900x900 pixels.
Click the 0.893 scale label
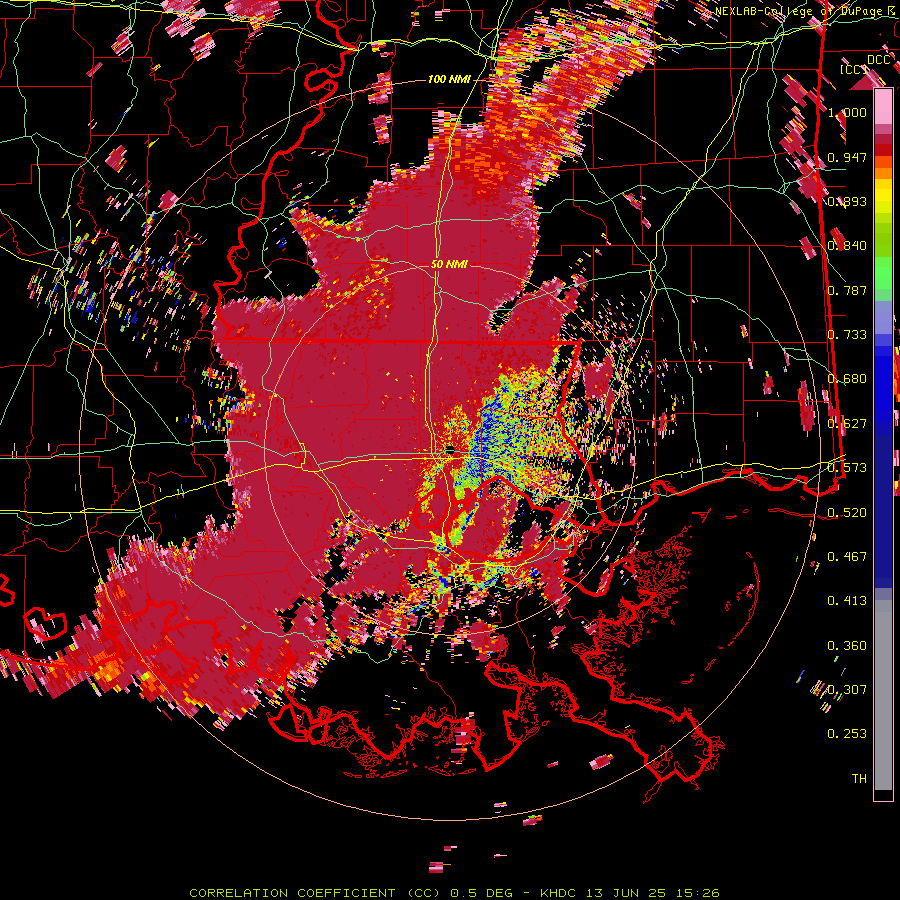(x=847, y=201)
